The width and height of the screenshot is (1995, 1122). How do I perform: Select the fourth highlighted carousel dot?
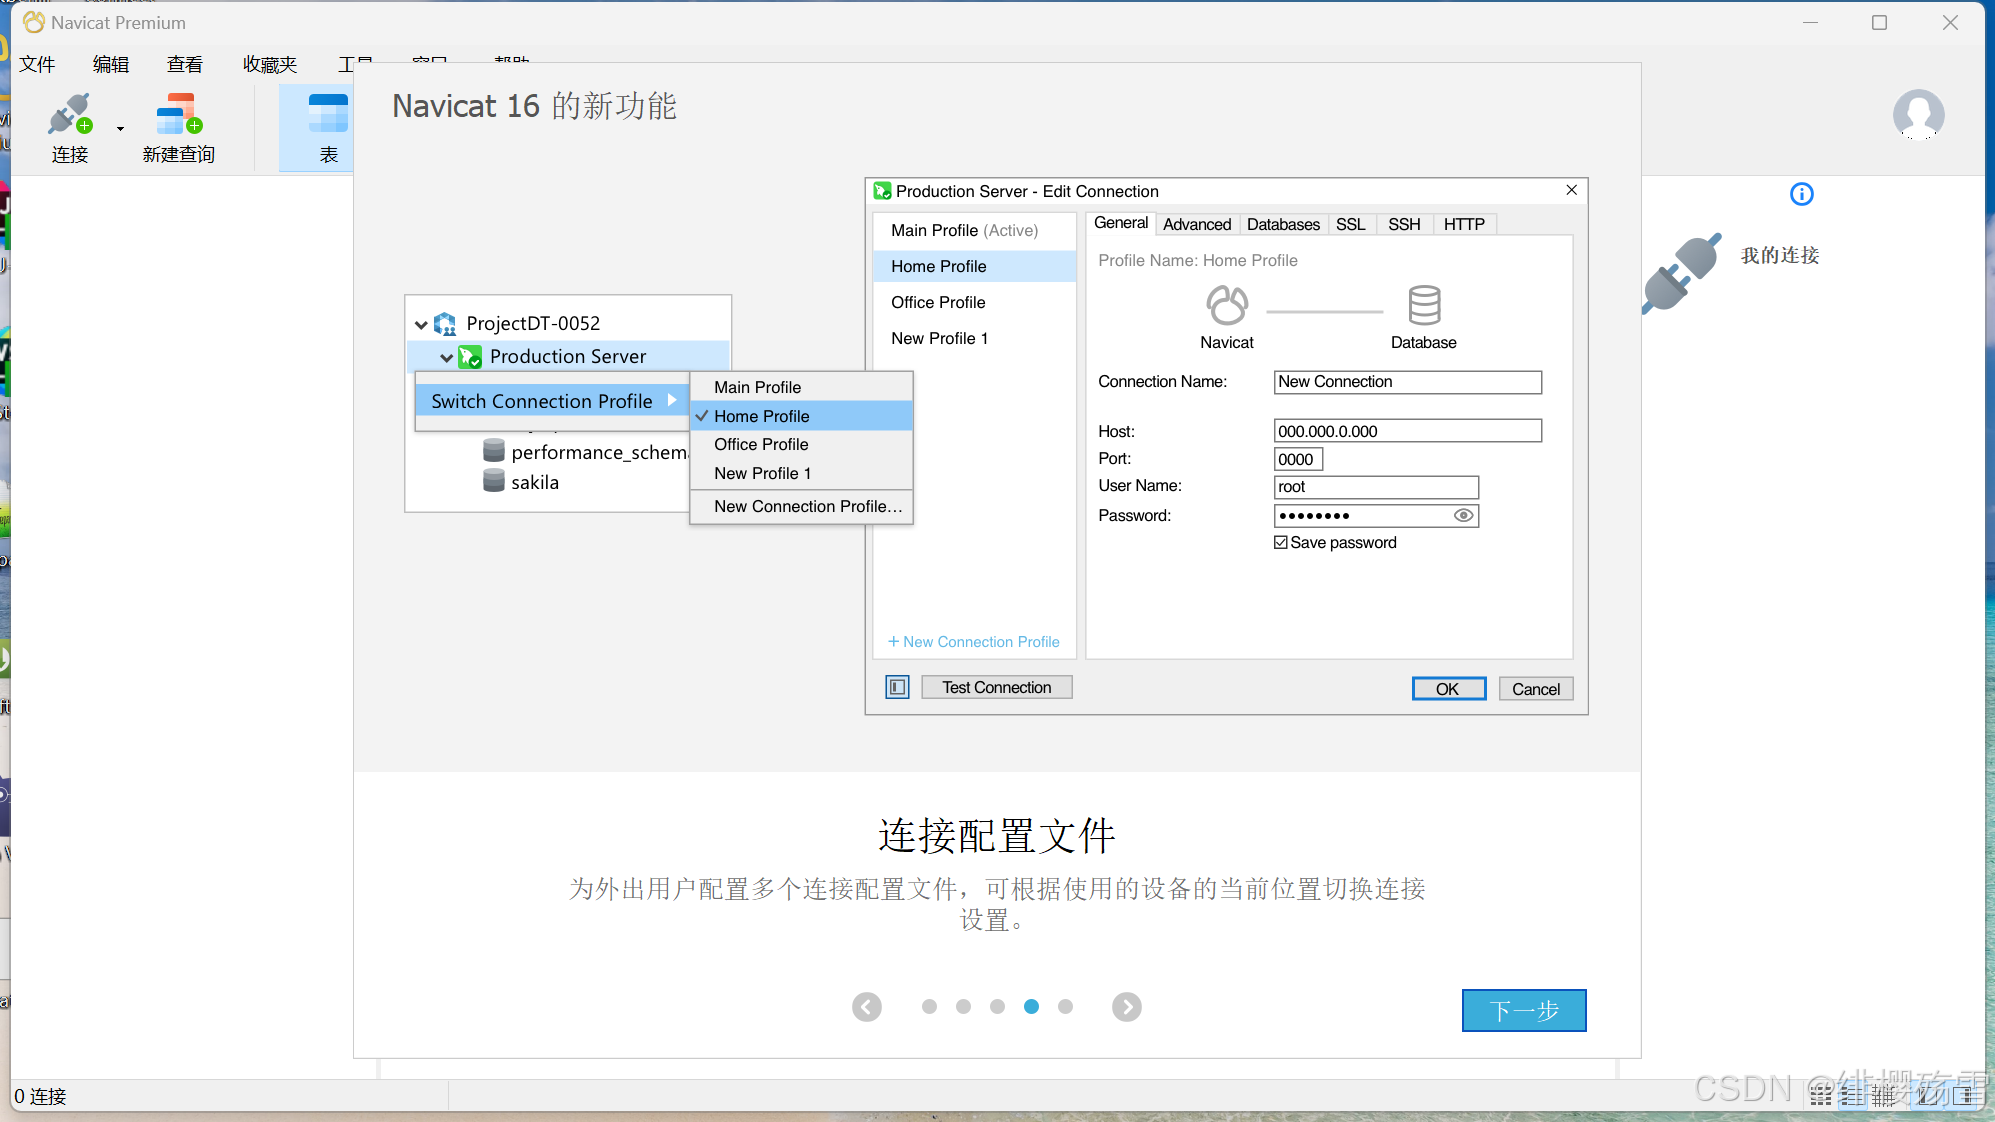(1031, 1006)
